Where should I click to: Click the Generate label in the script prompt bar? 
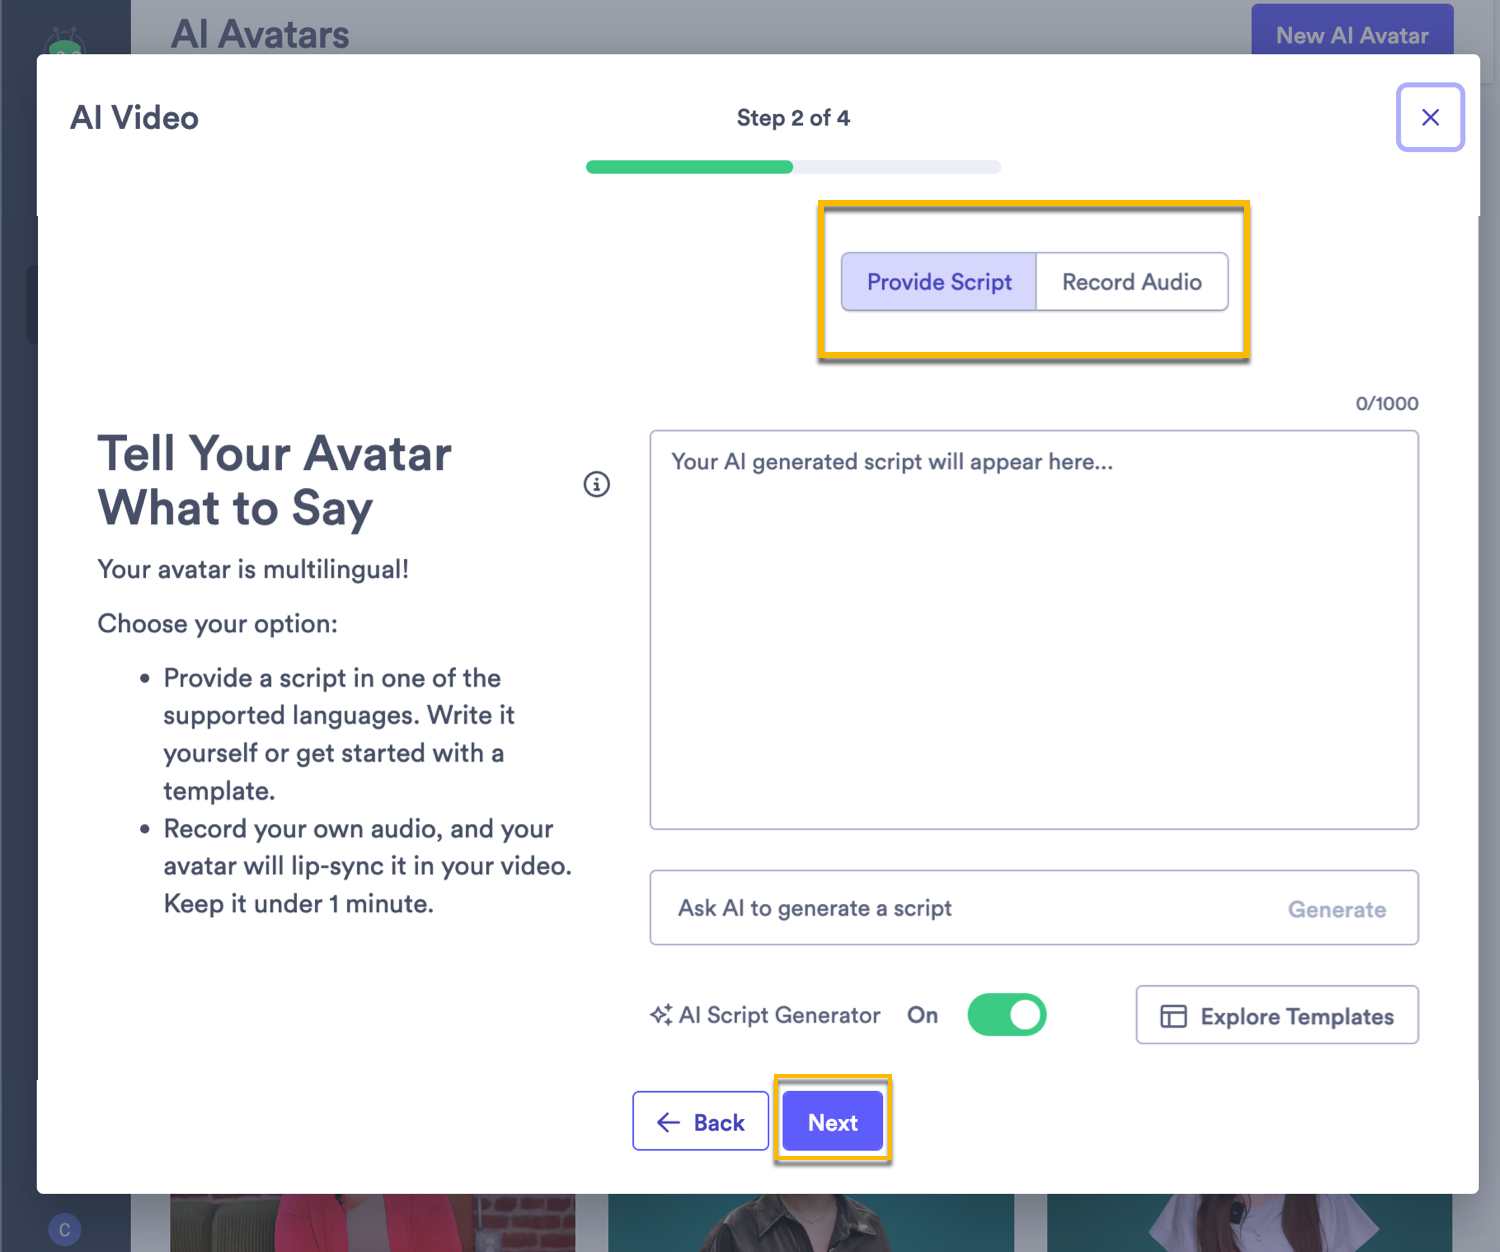pyautogui.click(x=1337, y=909)
